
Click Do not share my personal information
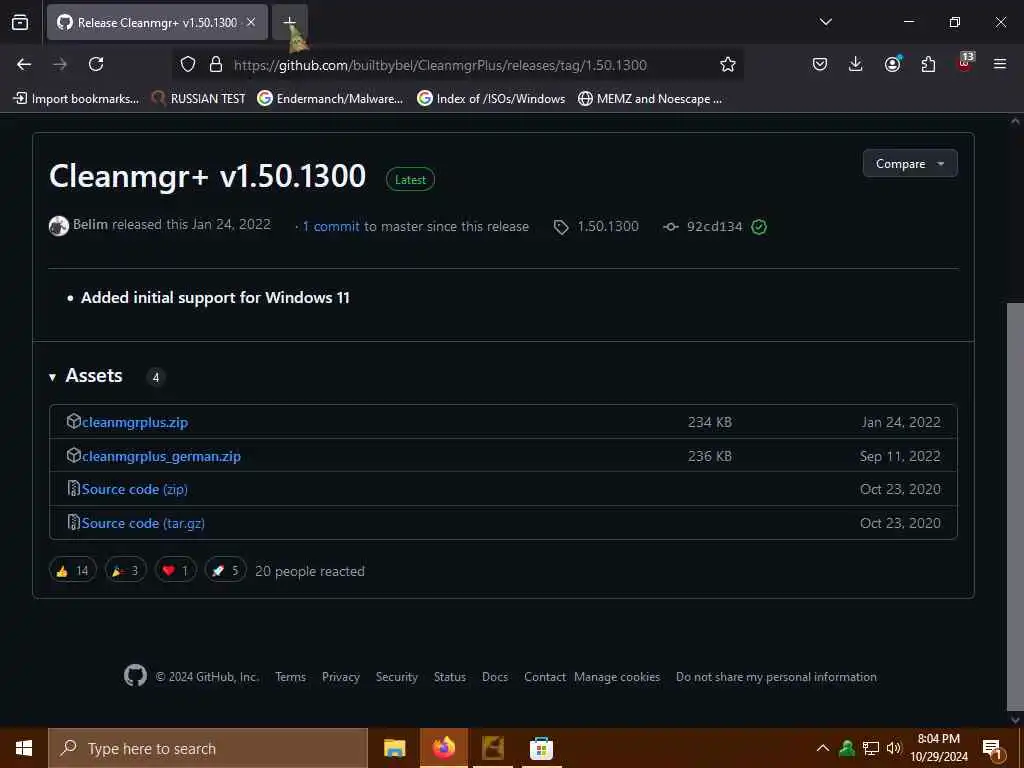[x=776, y=677]
